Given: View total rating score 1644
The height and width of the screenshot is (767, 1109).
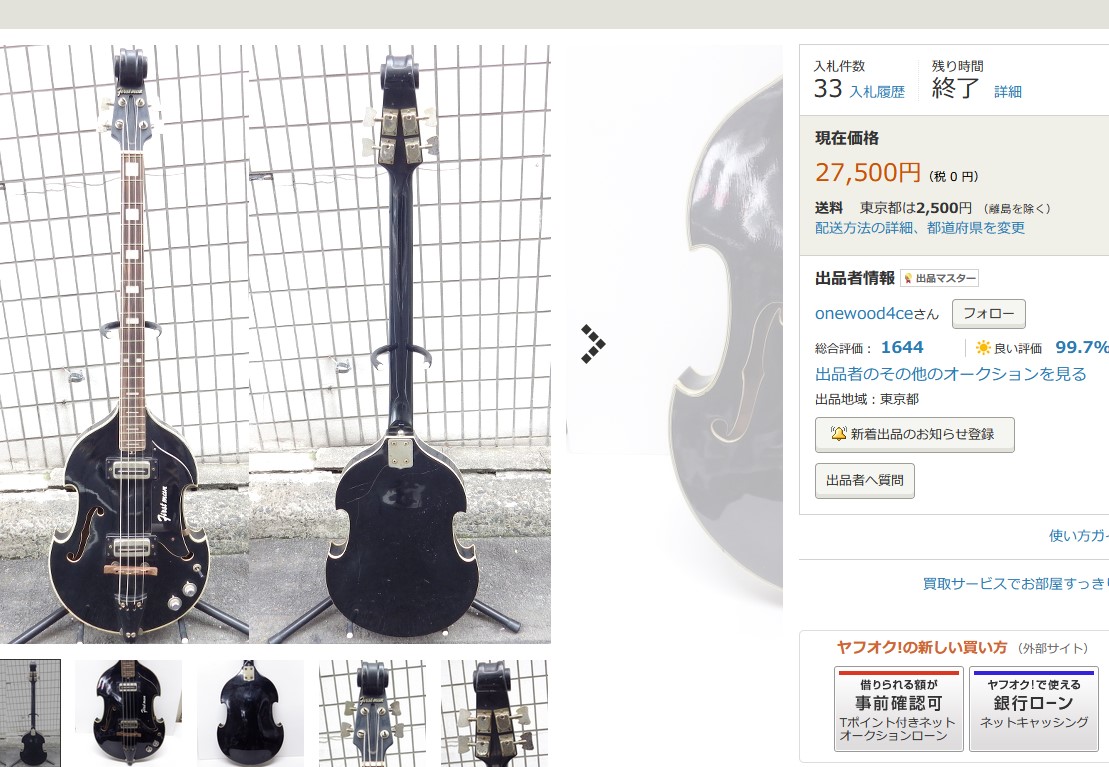Looking at the screenshot, I should [902, 347].
